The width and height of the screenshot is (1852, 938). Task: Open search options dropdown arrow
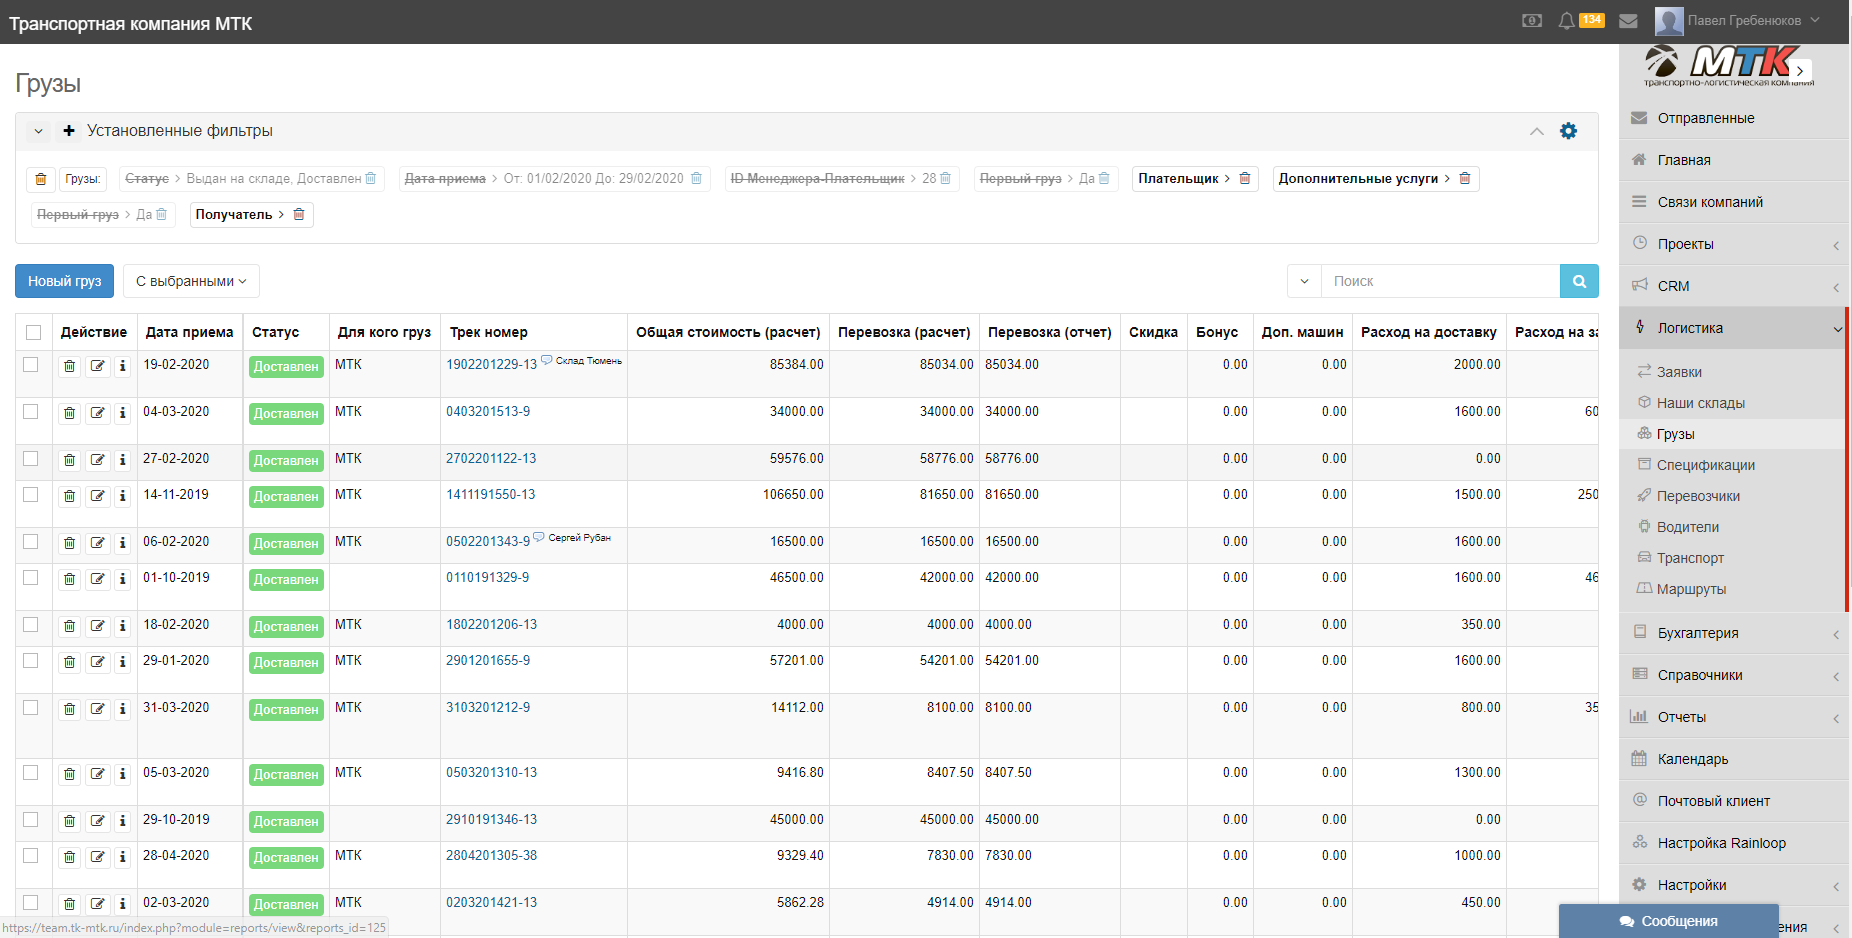pos(1304,281)
